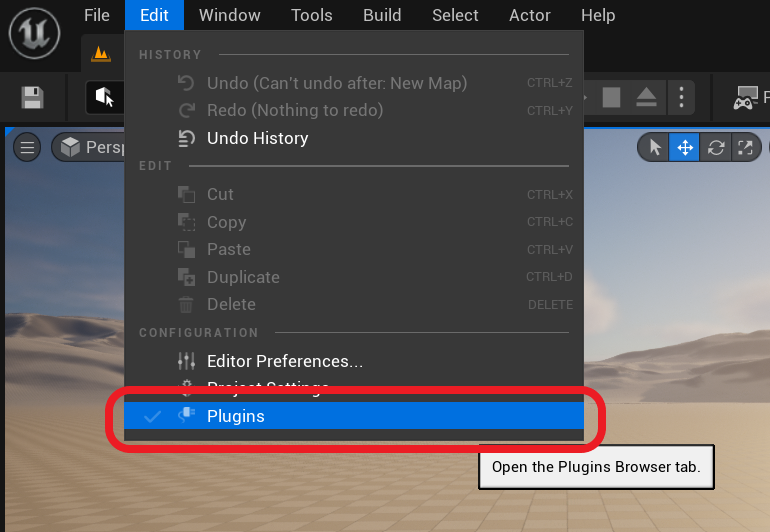The image size is (770, 532).
Task: Click the Unreal Engine logo icon
Action: point(35,33)
